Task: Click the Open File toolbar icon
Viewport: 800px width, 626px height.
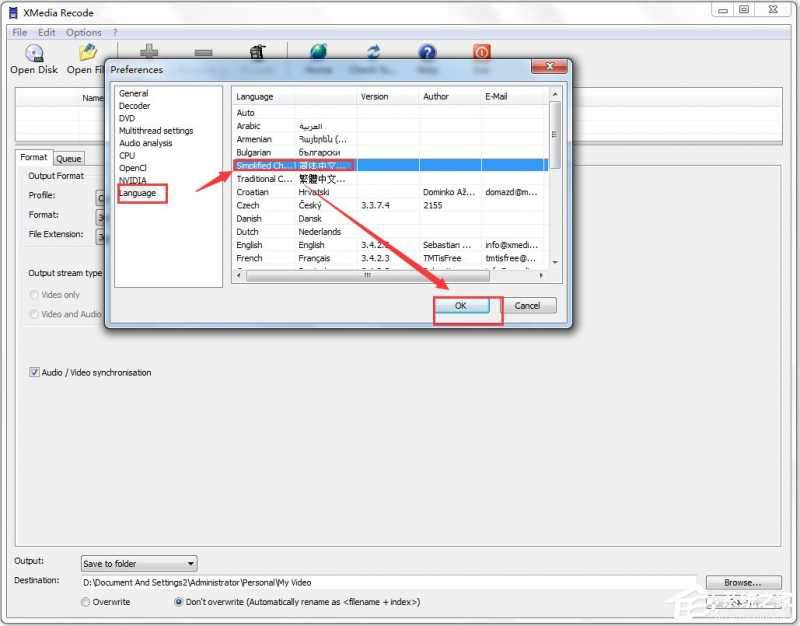Action: tap(88, 54)
